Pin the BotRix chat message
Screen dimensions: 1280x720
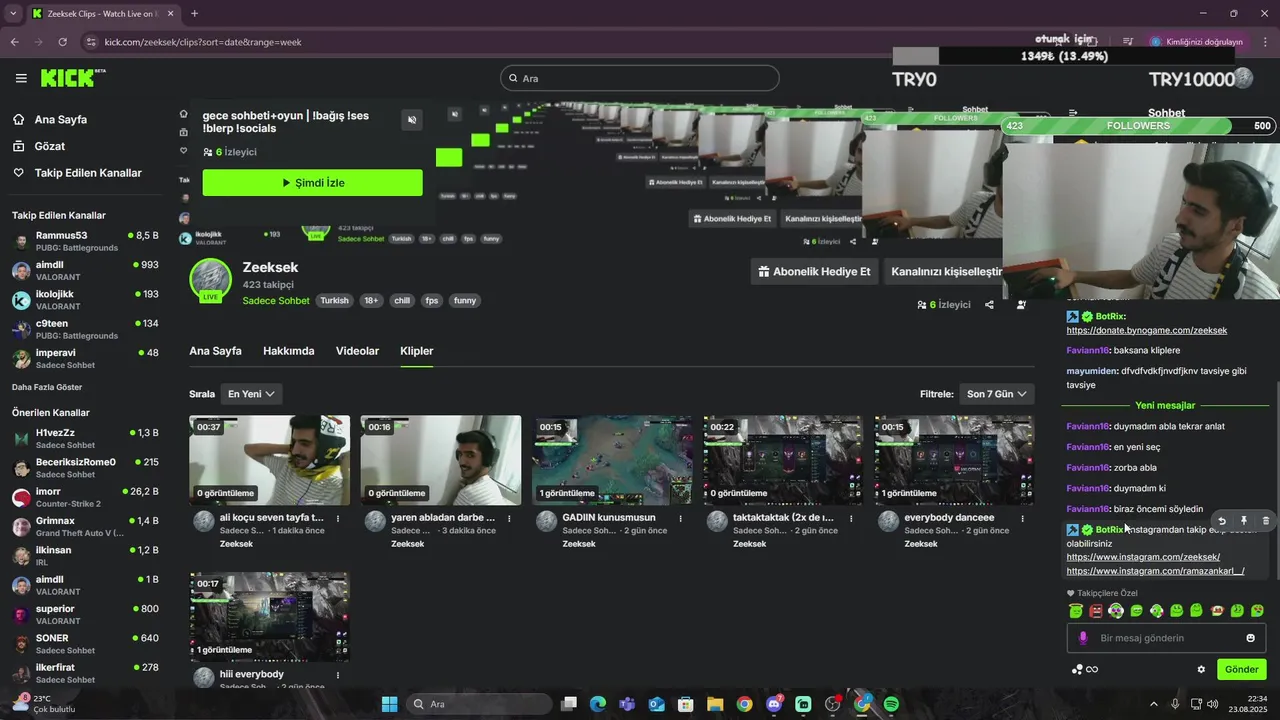click(x=1244, y=521)
